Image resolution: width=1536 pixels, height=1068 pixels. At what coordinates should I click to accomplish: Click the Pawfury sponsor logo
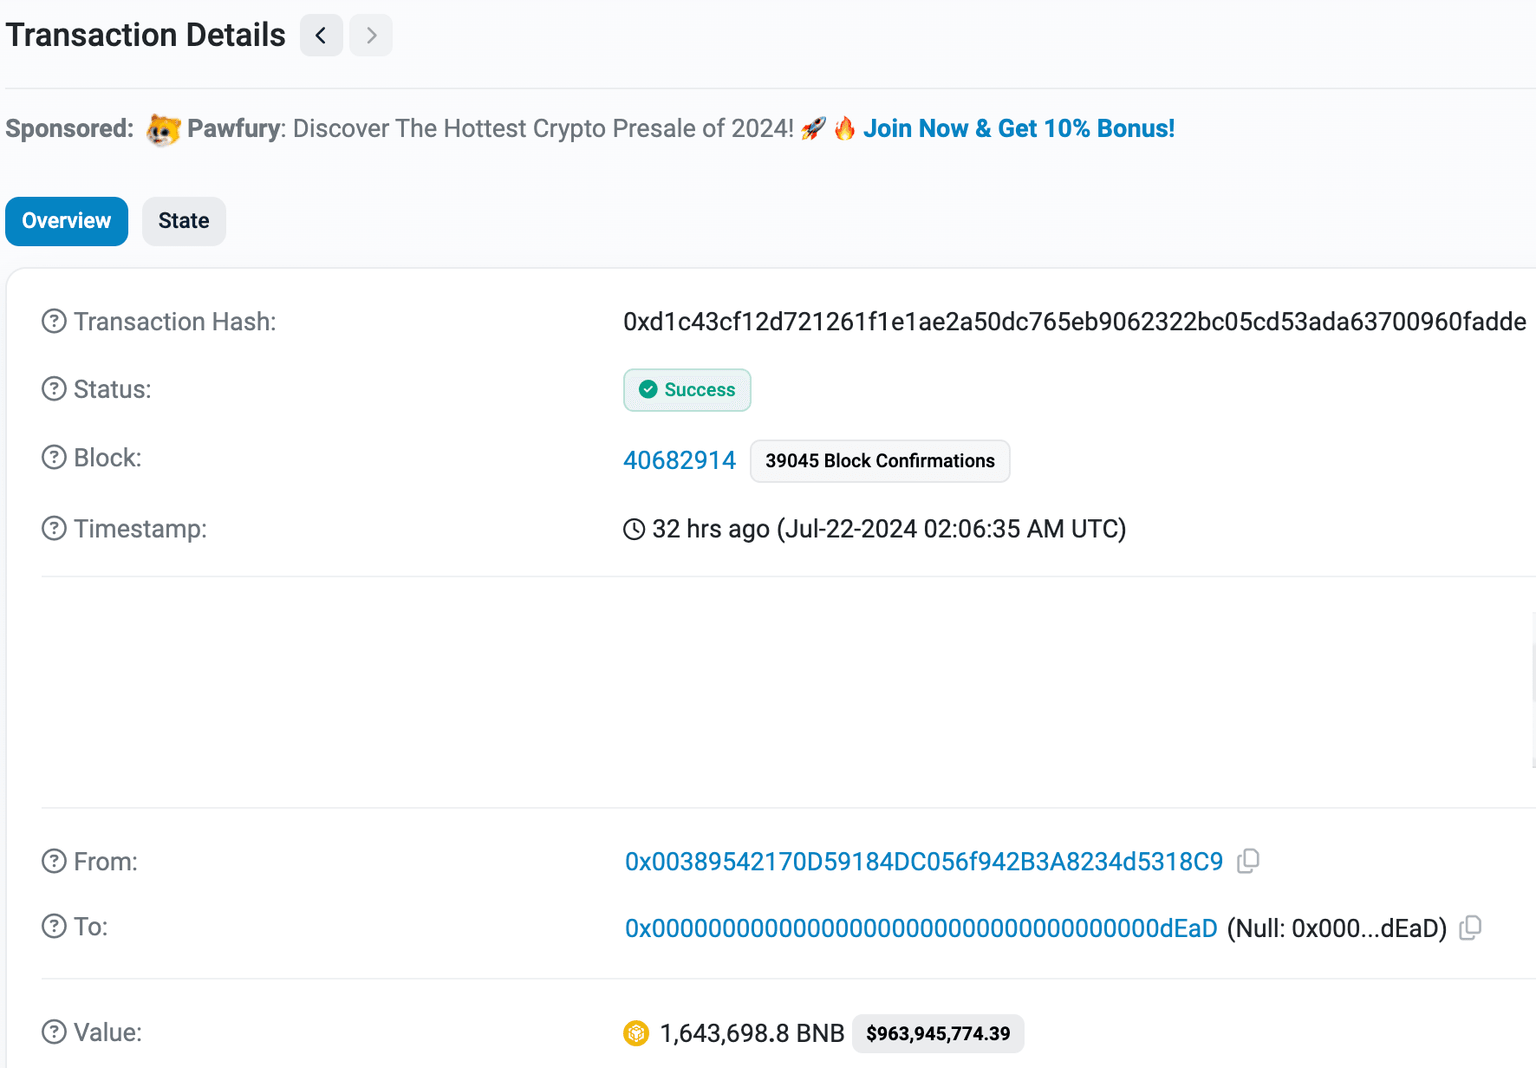coord(163,129)
